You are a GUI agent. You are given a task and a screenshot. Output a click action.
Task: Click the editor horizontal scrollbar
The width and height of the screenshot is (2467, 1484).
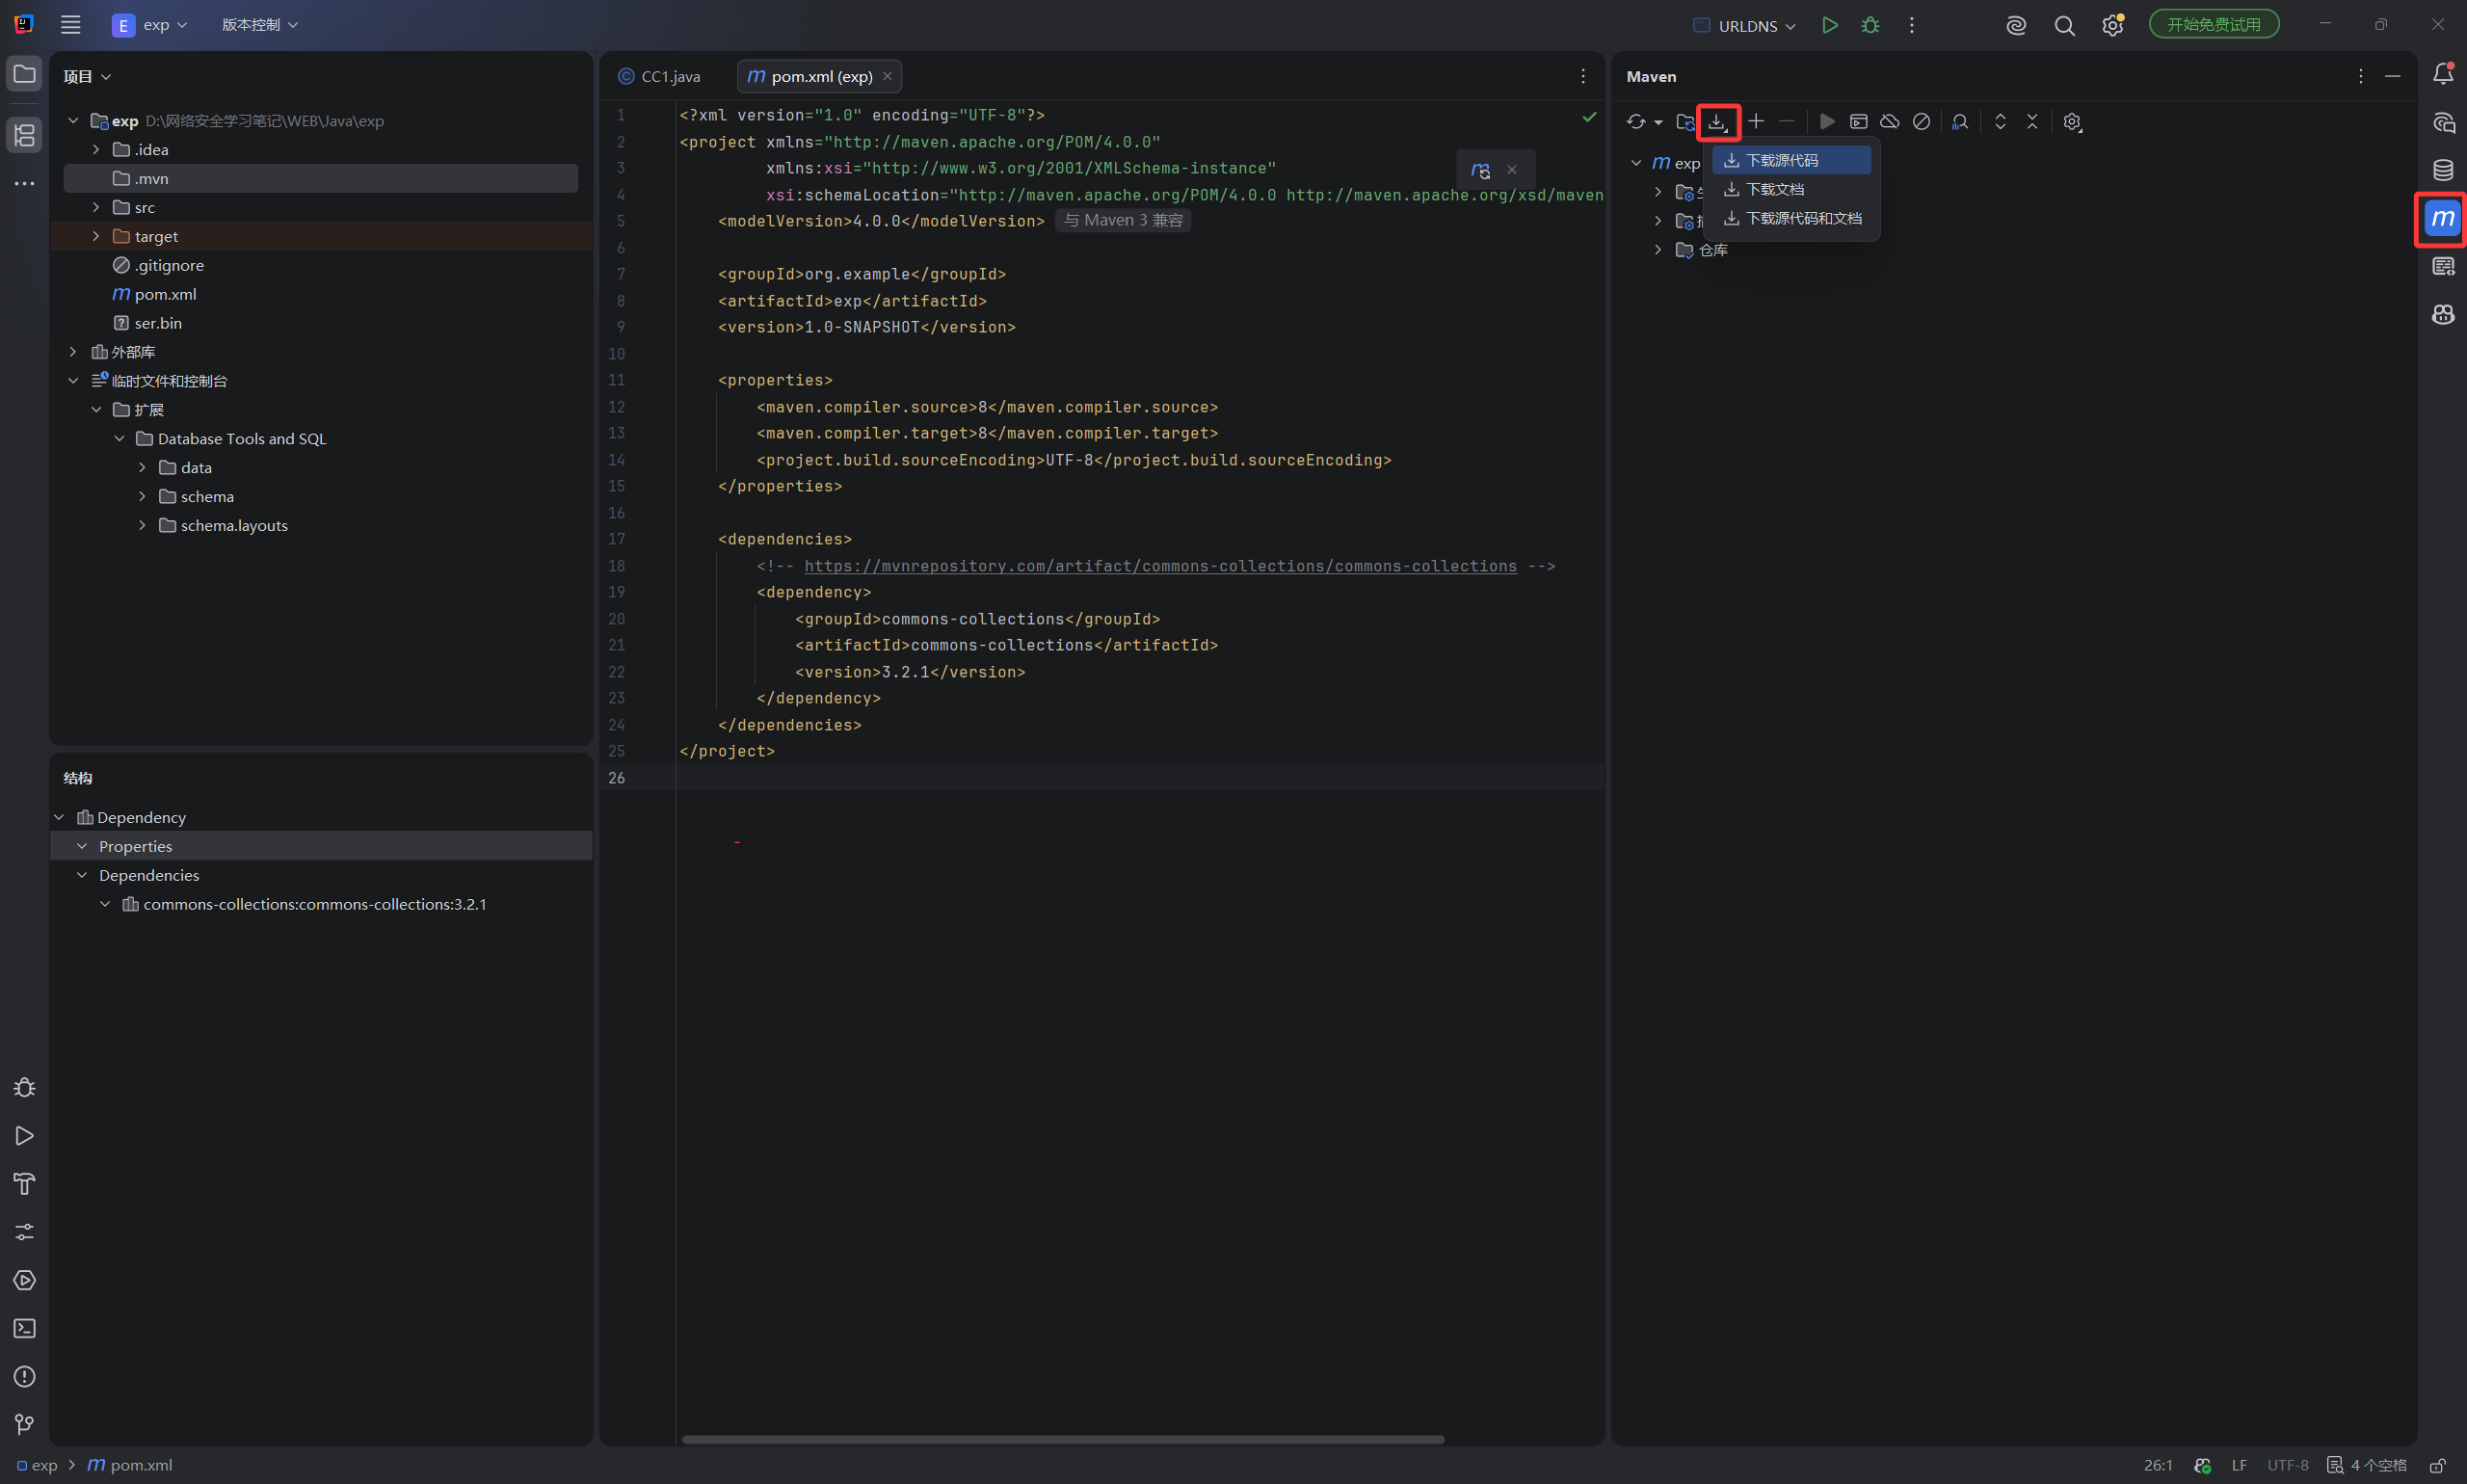click(1063, 1440)
